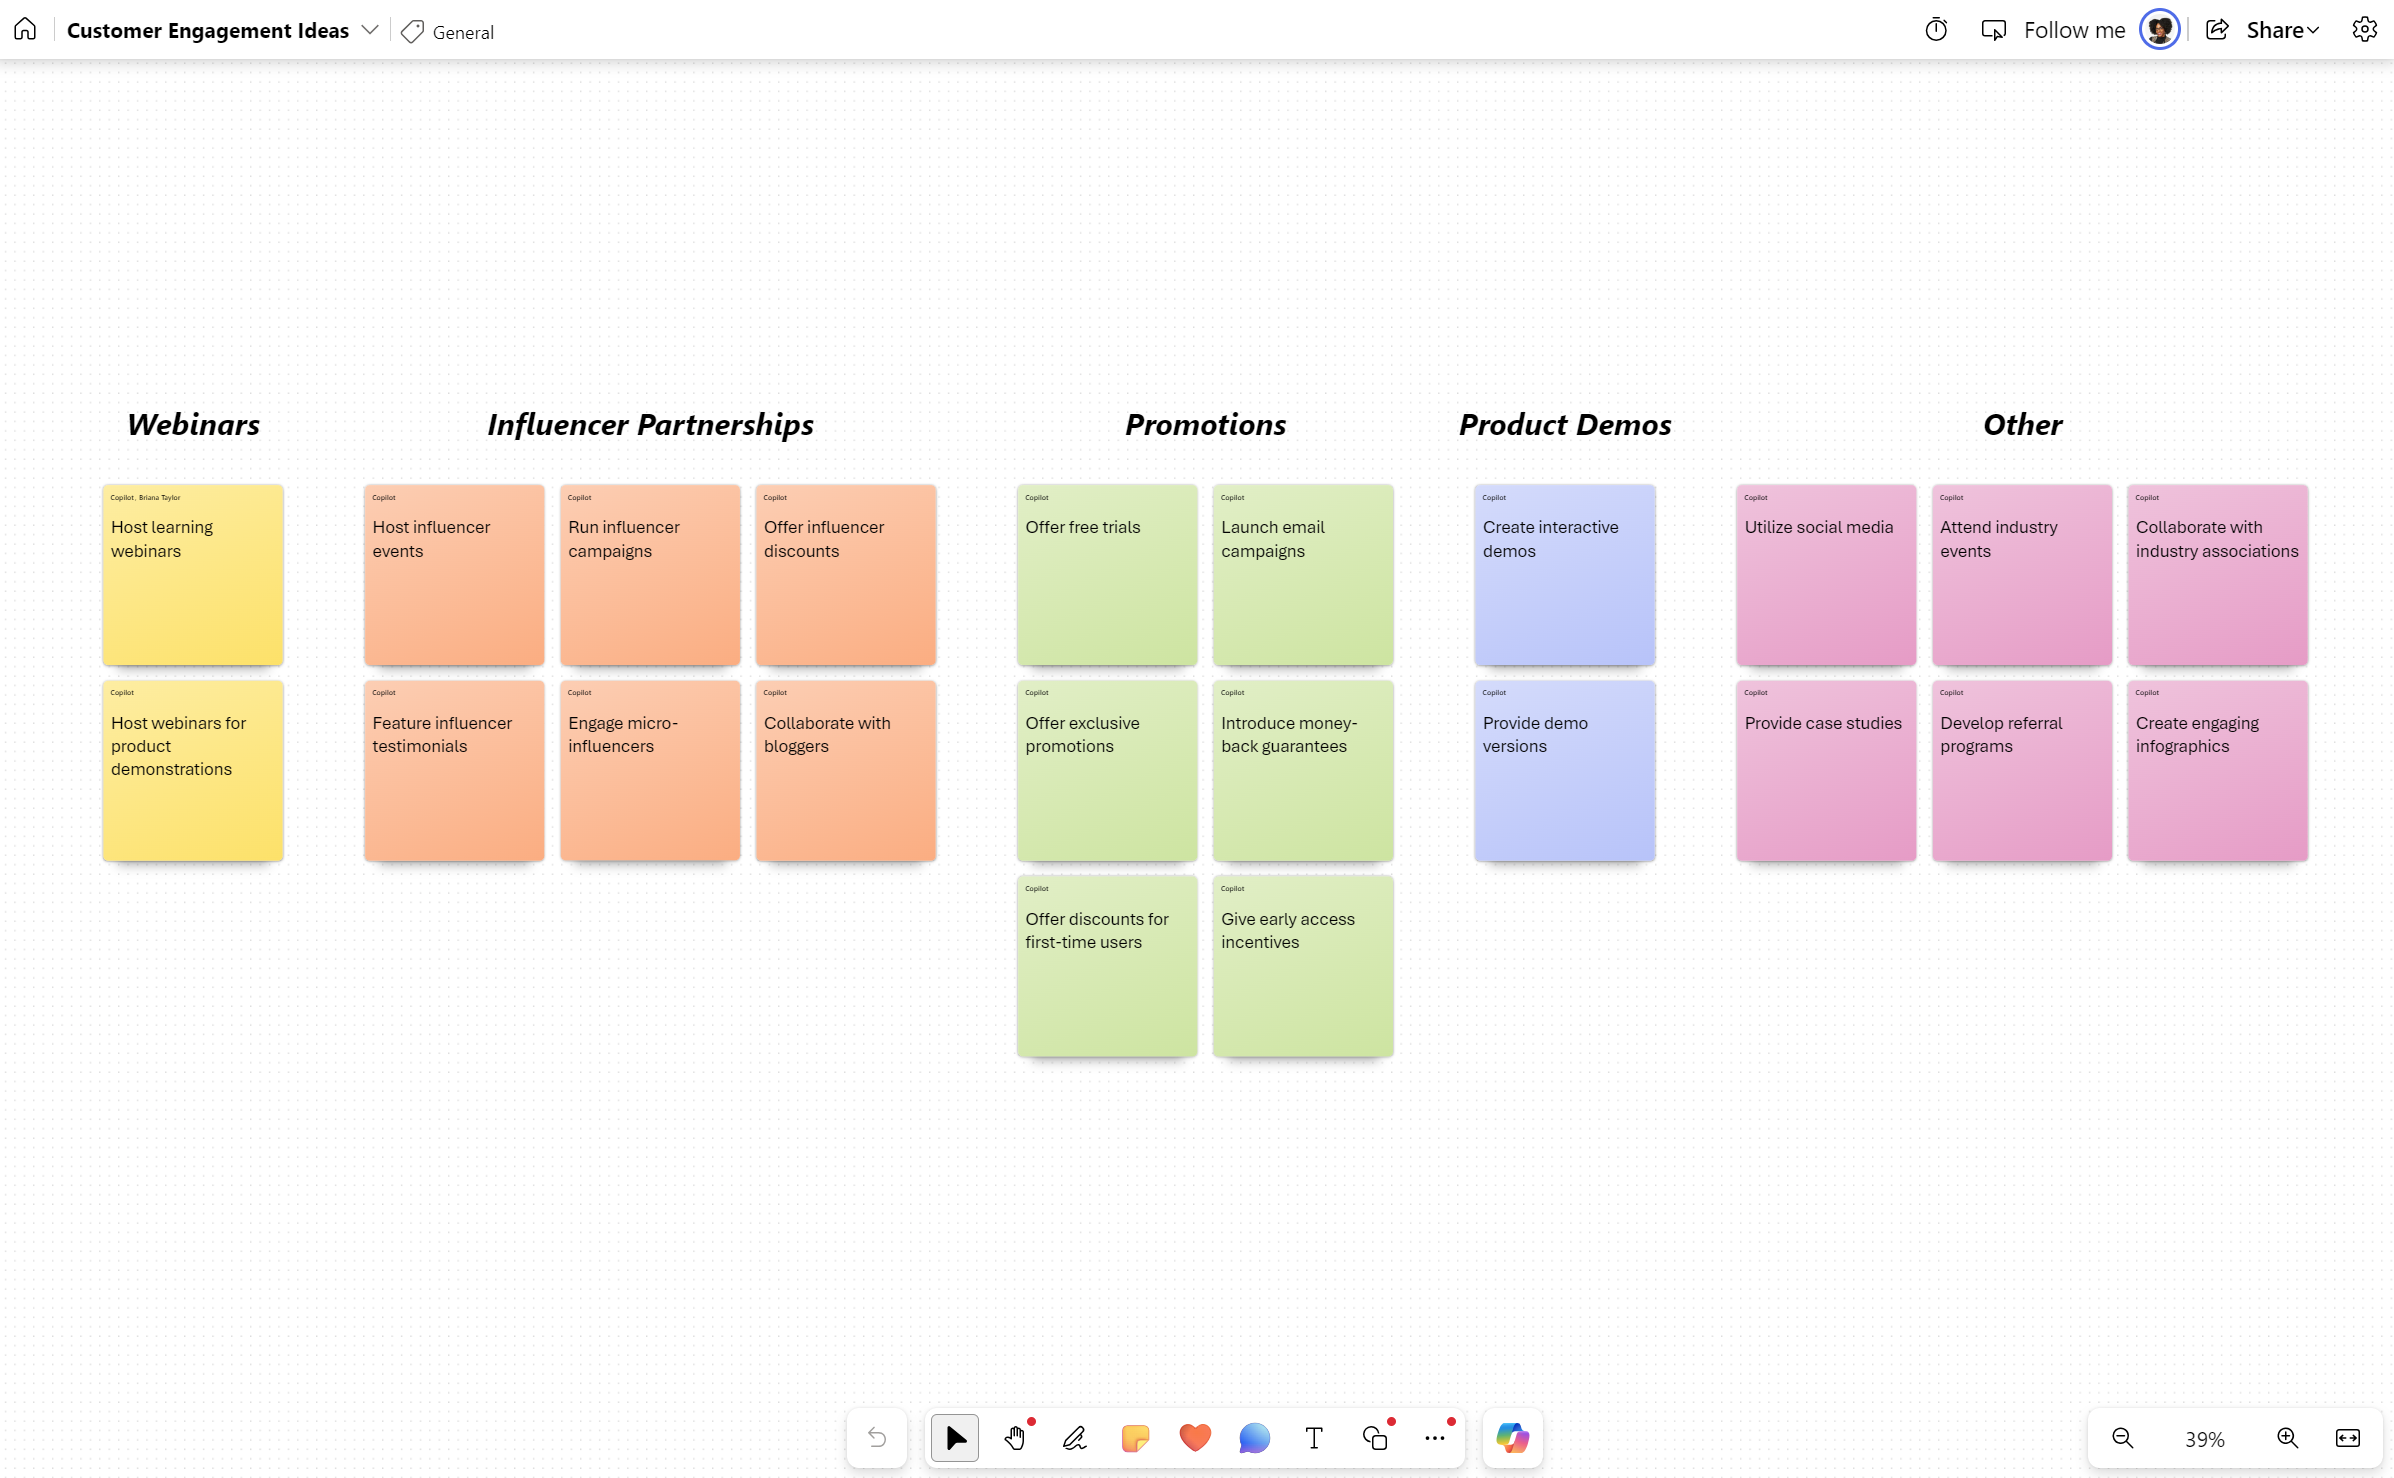Open the General label tag
Image resolution: width=2394 pixels, height=1478 pixels.
click(447, 31)
